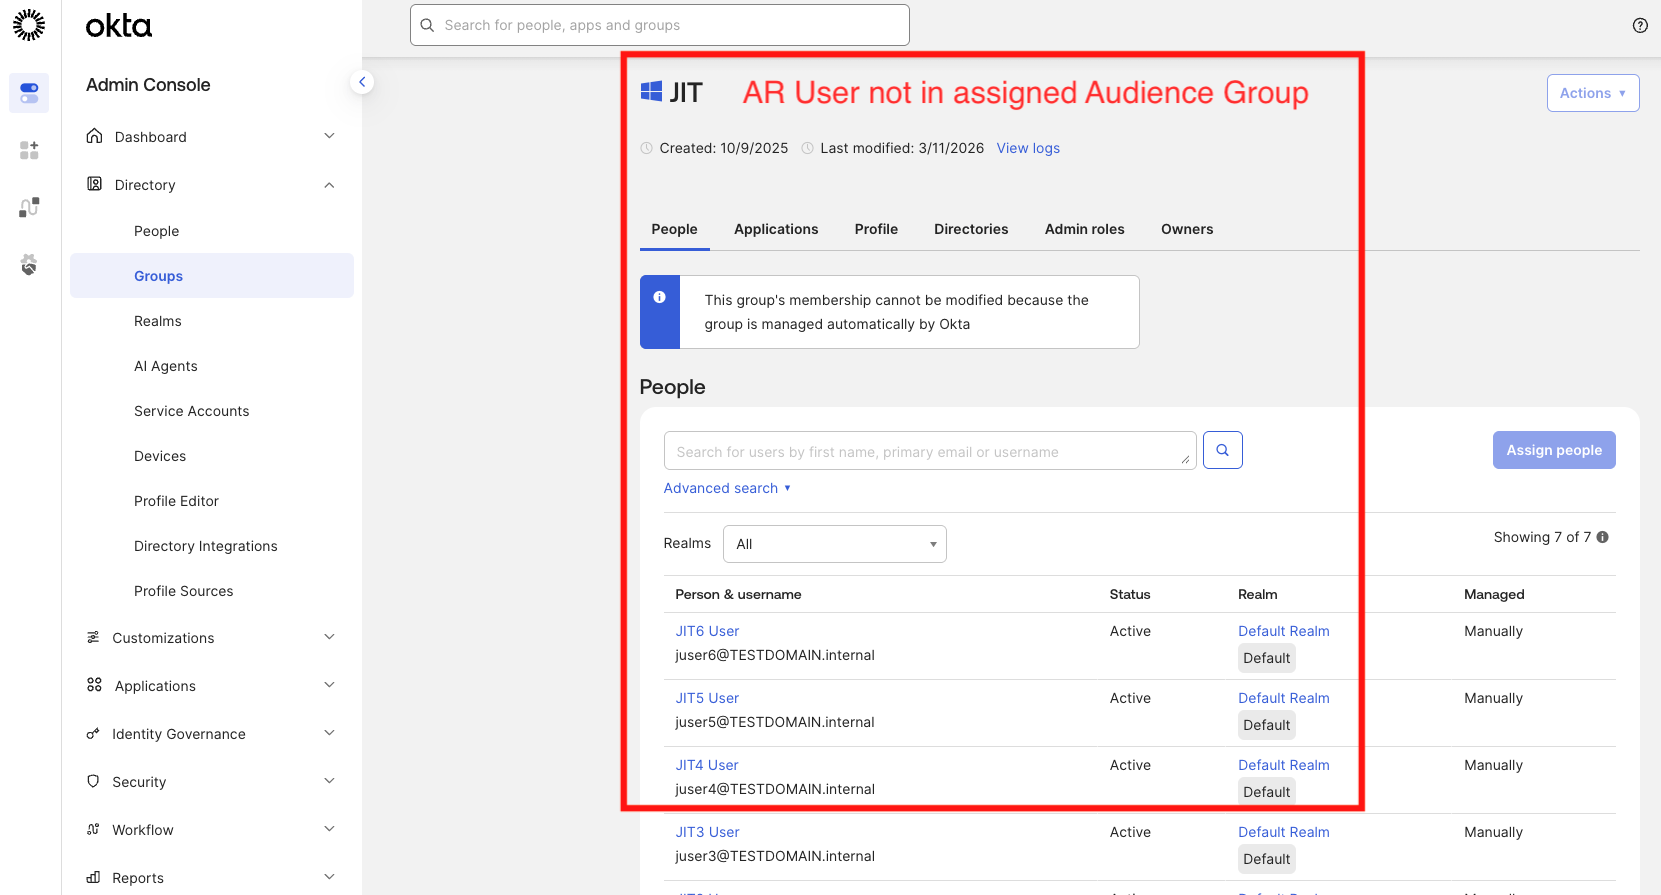The height and width of the screenshot is (895, 1661).
Task: Focus the user search field in People
Action: pos(930,451)
